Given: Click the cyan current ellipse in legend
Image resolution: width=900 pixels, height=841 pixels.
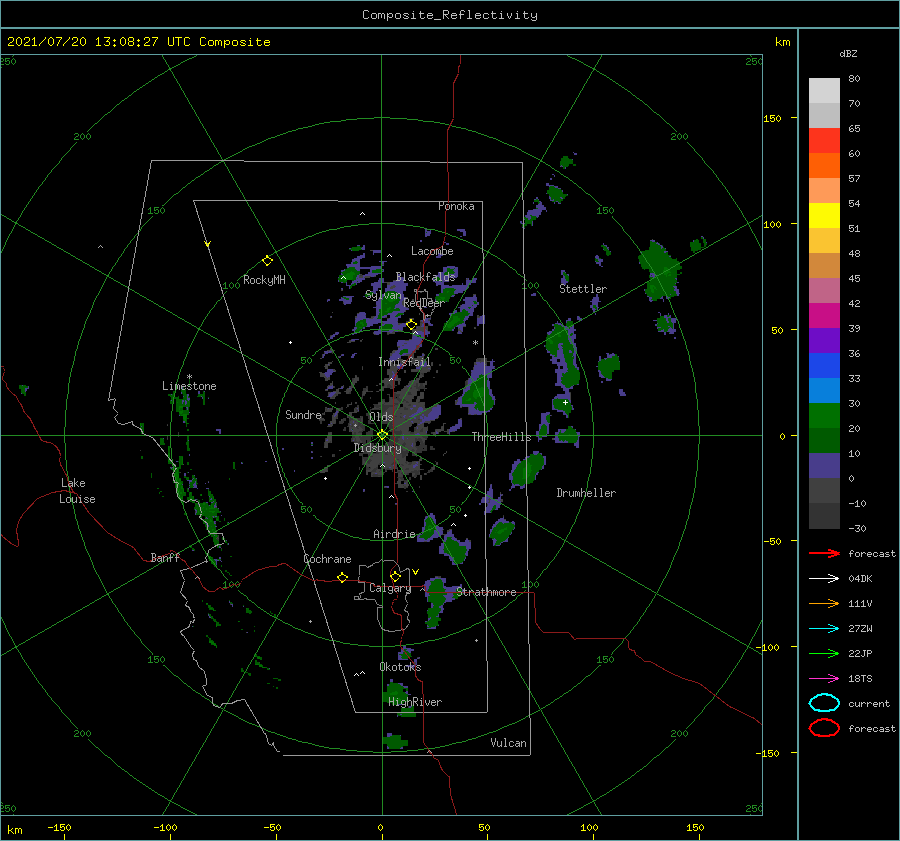Looking at the screenshot, I should pos(824,703).
